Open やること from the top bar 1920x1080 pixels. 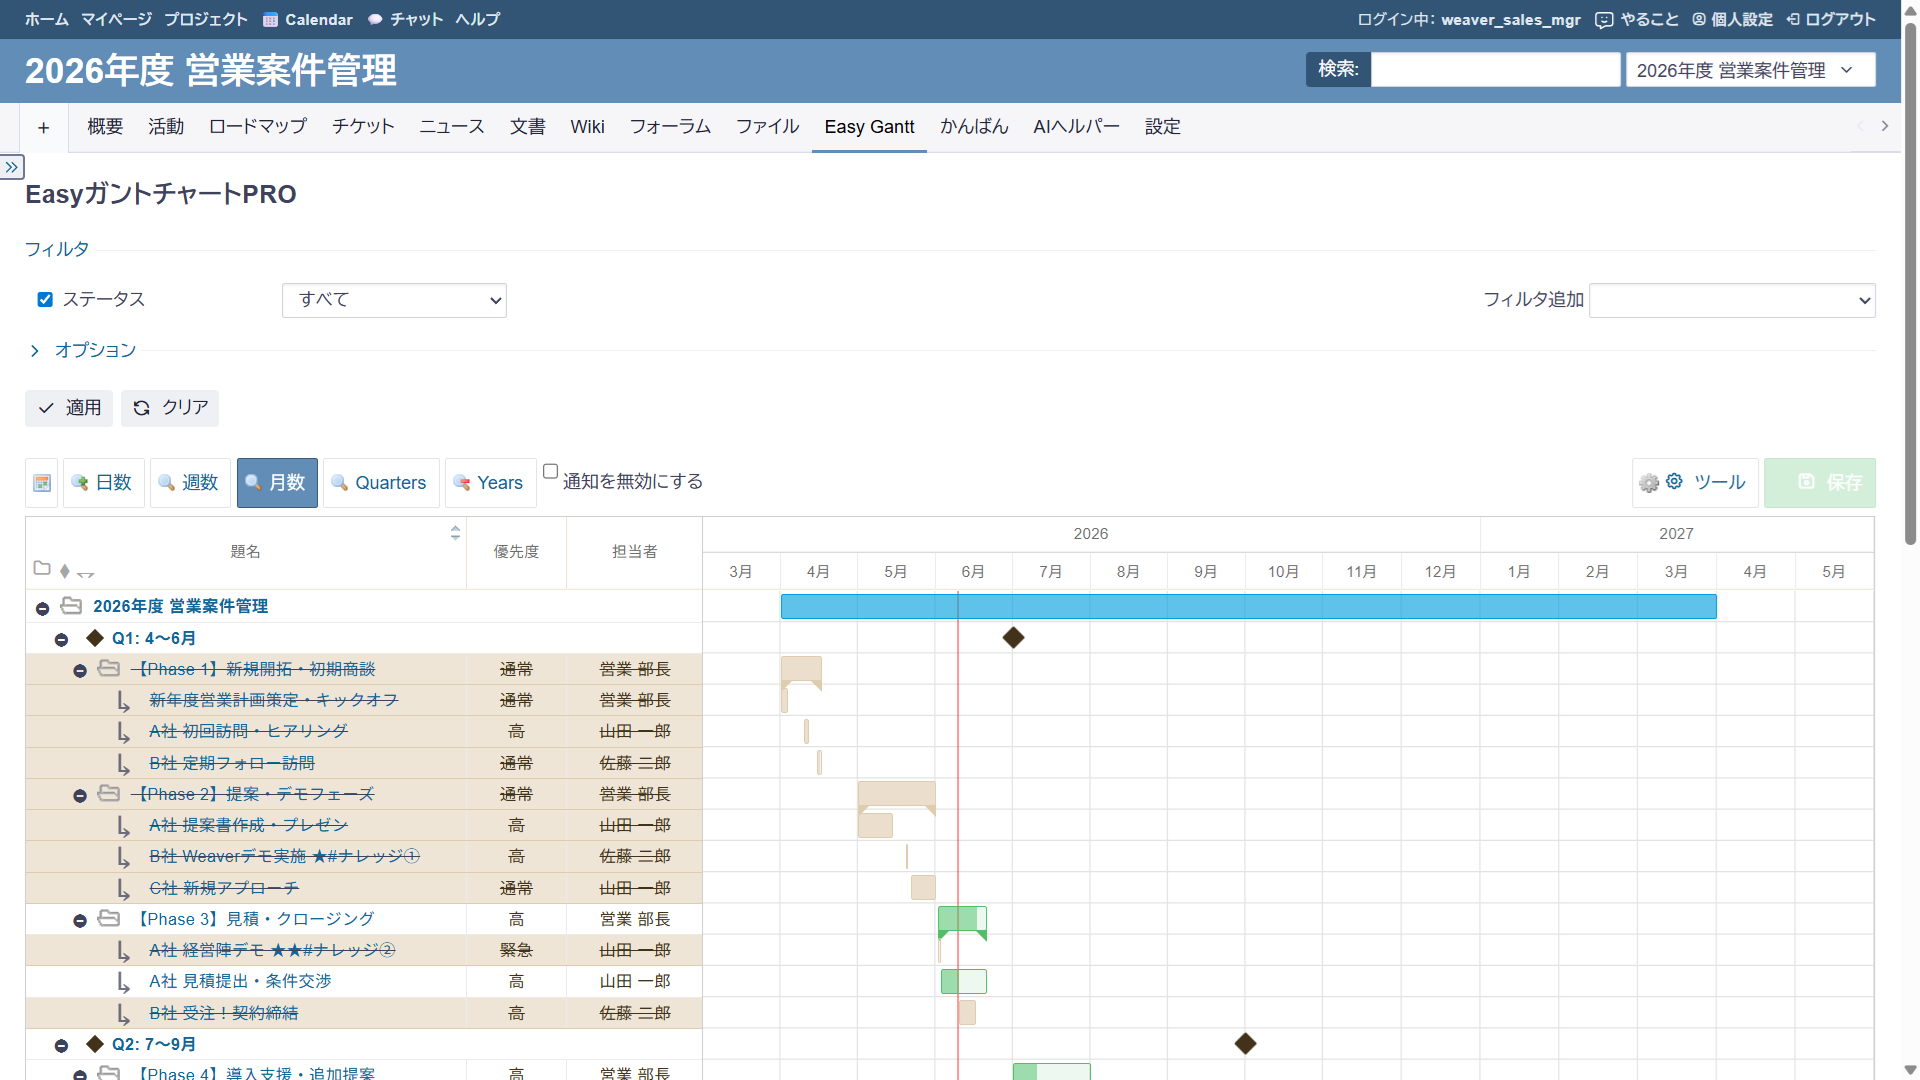1637,19
